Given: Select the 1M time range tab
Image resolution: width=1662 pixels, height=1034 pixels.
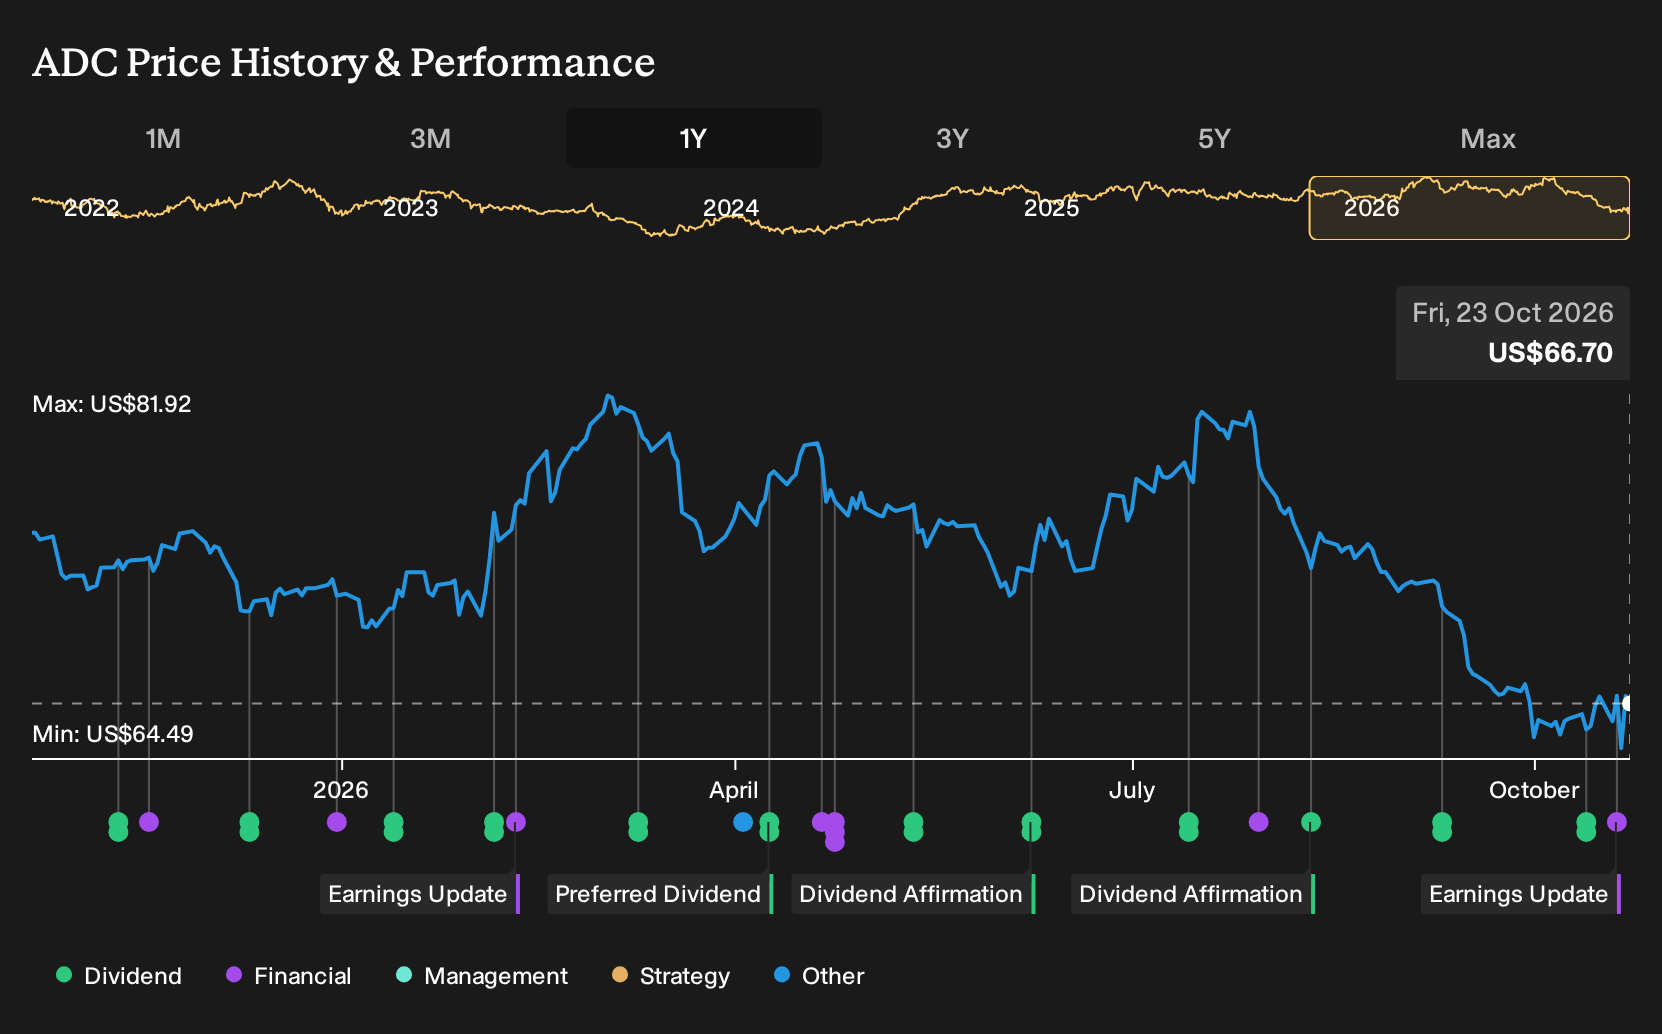Looking at the screenshot, I should (x=163, y=138).
